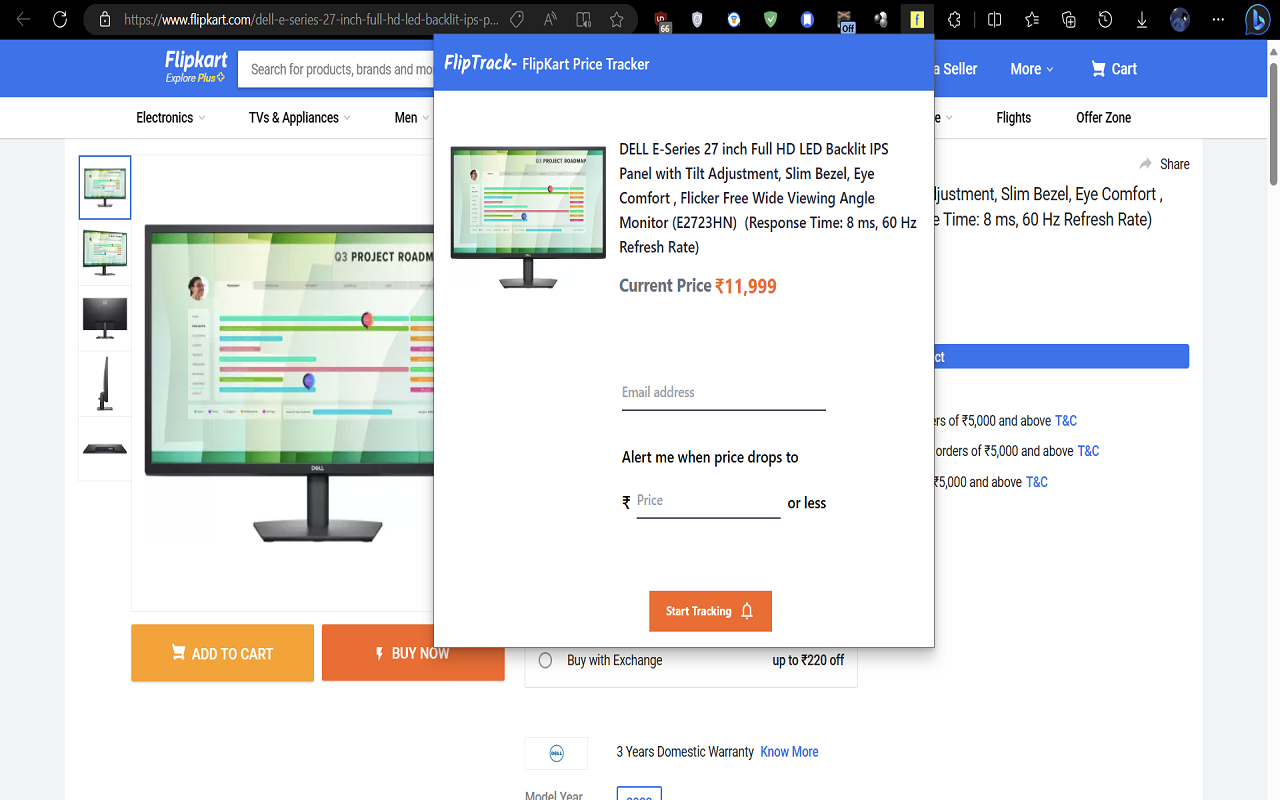Viewport: 1280px width, 800px height.
Task: Select the Buy with Exchange radio button
Action: [545, 660]
